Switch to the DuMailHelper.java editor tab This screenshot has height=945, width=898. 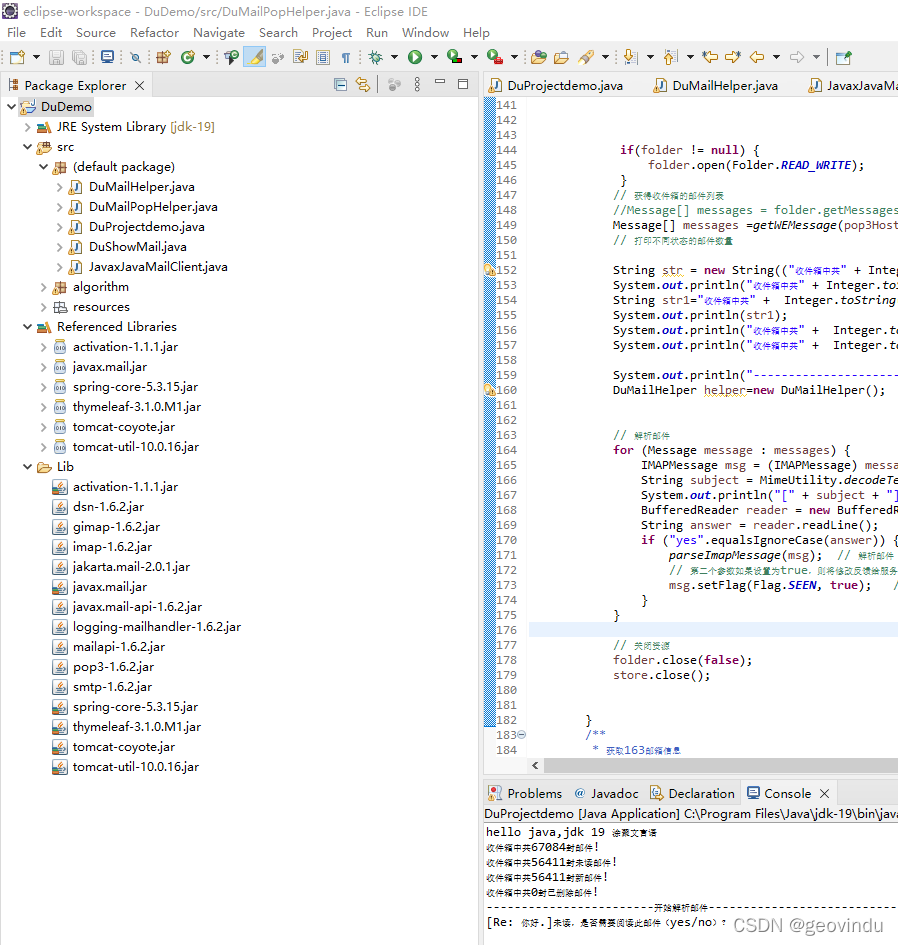[724, 86]
